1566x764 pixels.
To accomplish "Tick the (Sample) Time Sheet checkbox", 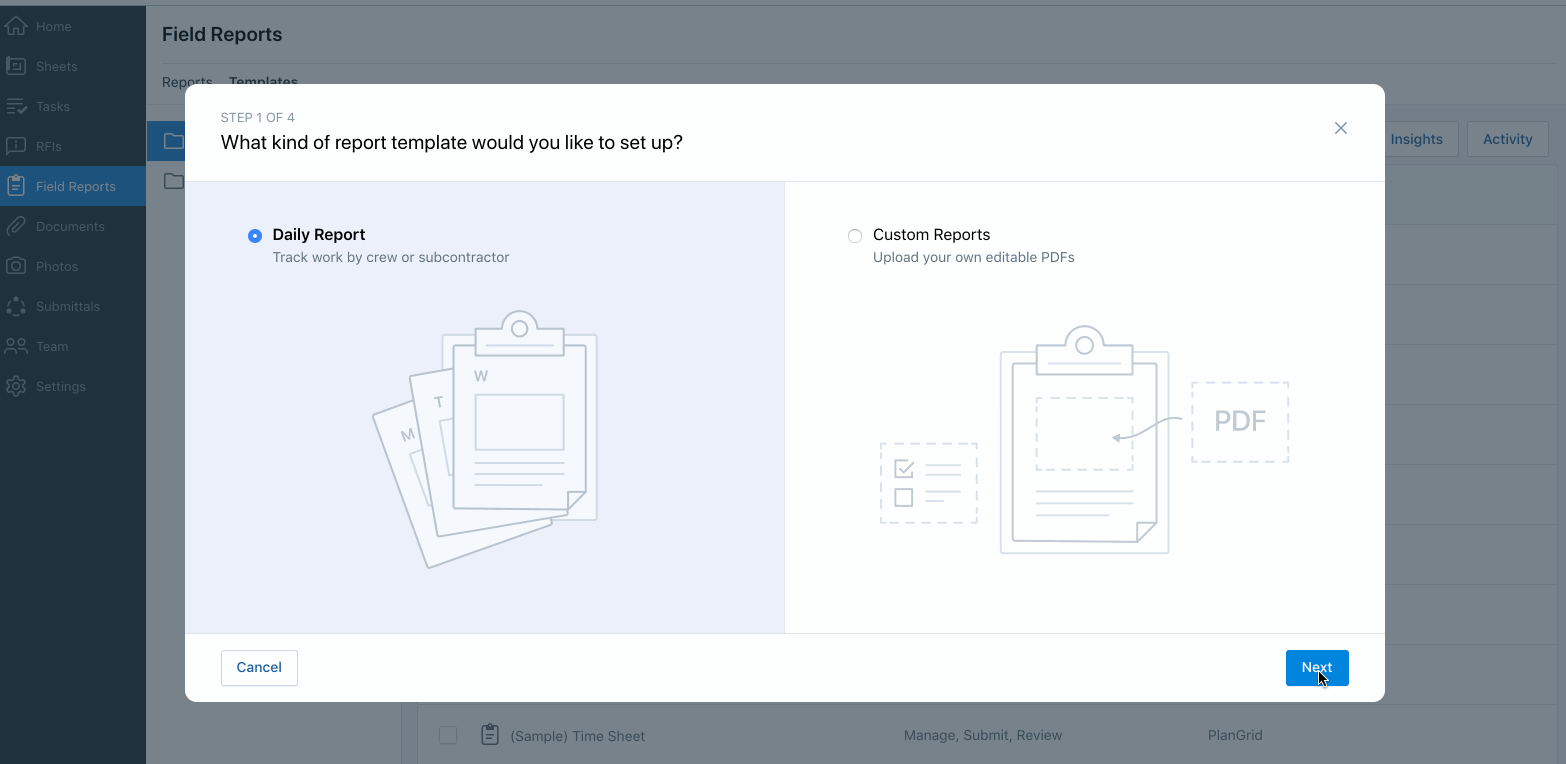I will [448, 735].
